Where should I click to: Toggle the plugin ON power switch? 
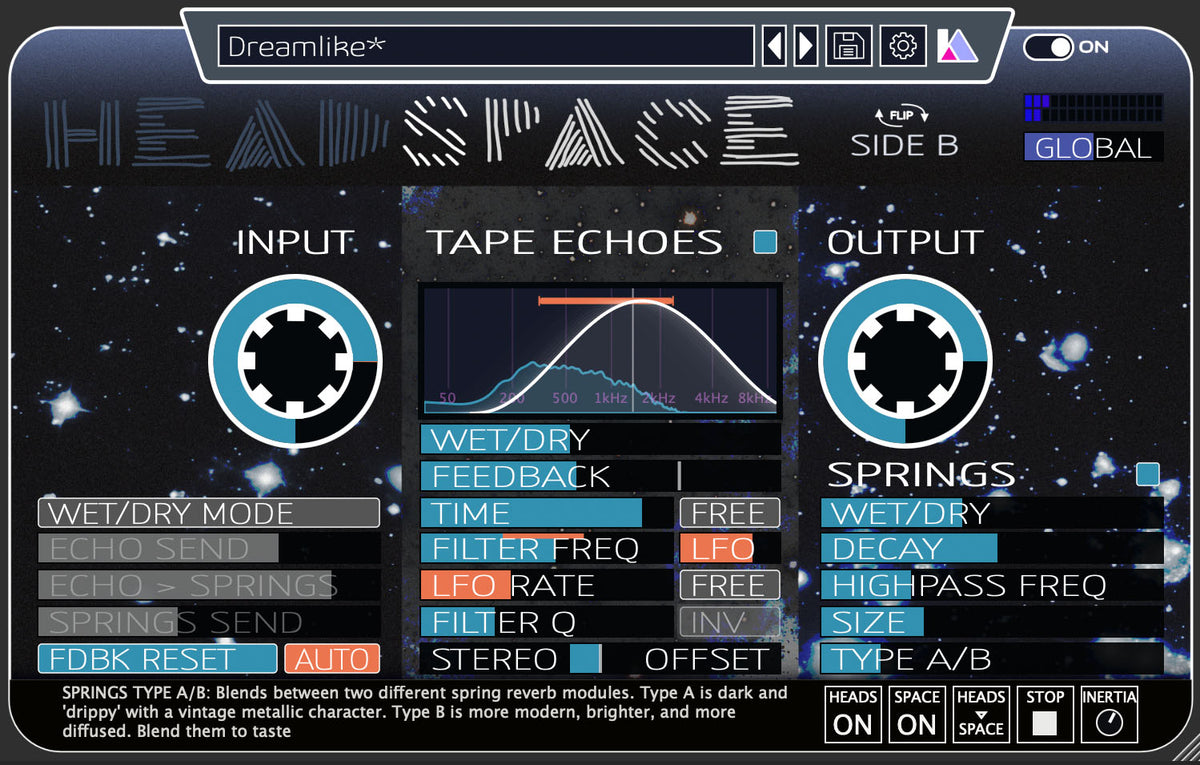point(1048,46)
